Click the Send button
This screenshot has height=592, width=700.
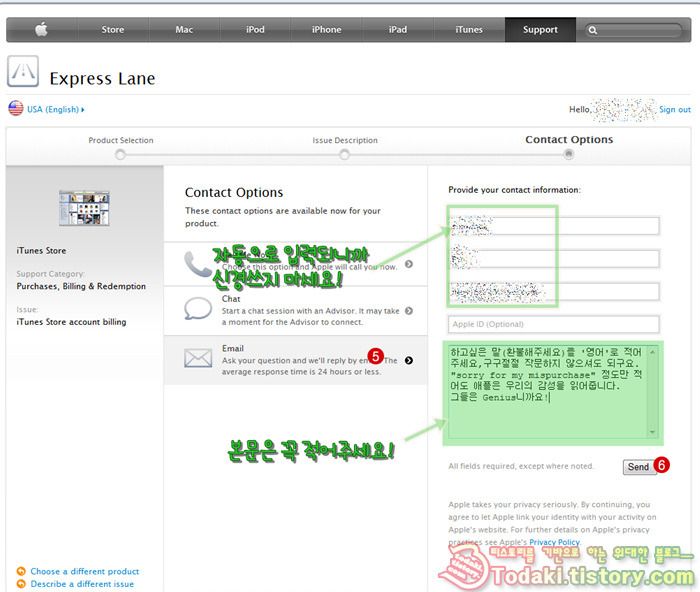click(638, 467)
